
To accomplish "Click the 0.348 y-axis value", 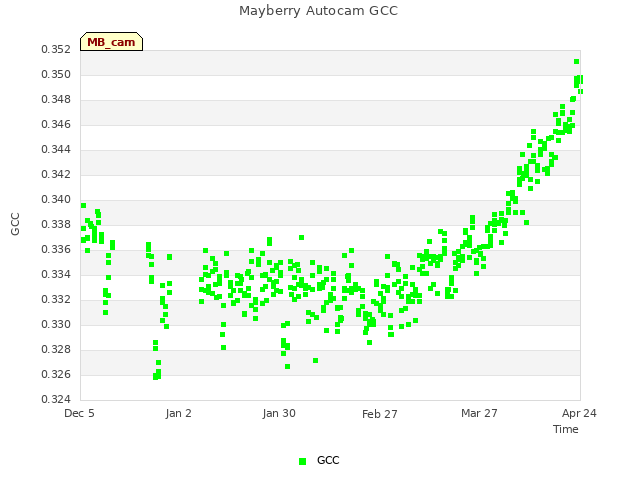I will (x=56, y=99).
